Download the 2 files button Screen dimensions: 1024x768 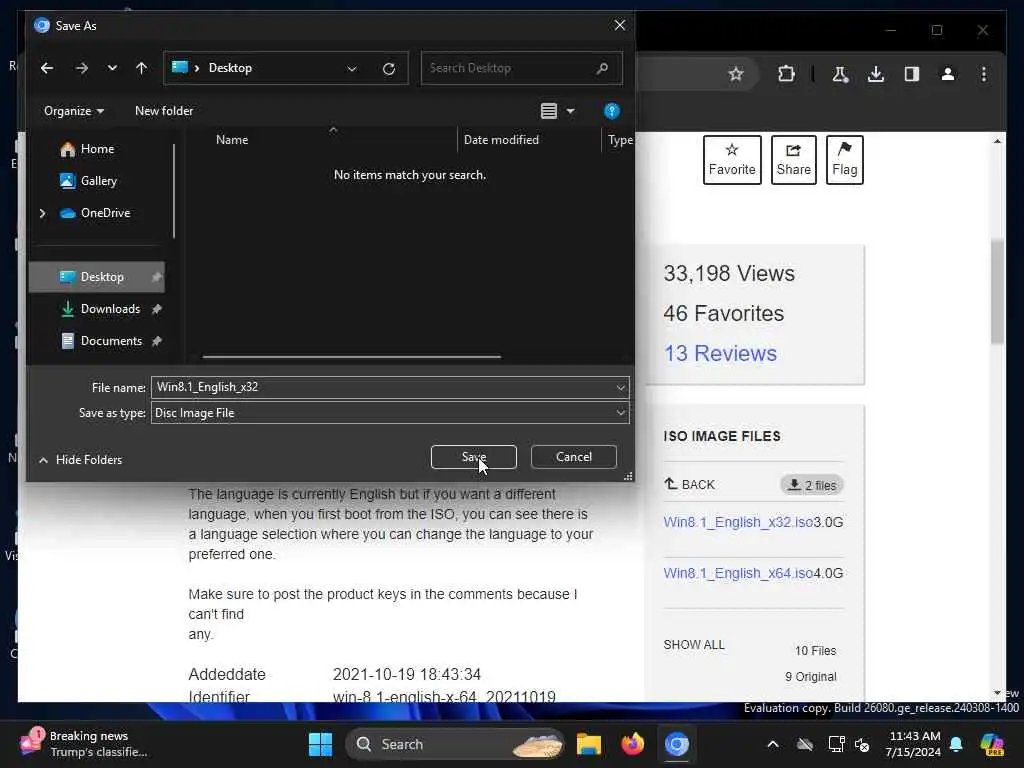pos(812,485)
